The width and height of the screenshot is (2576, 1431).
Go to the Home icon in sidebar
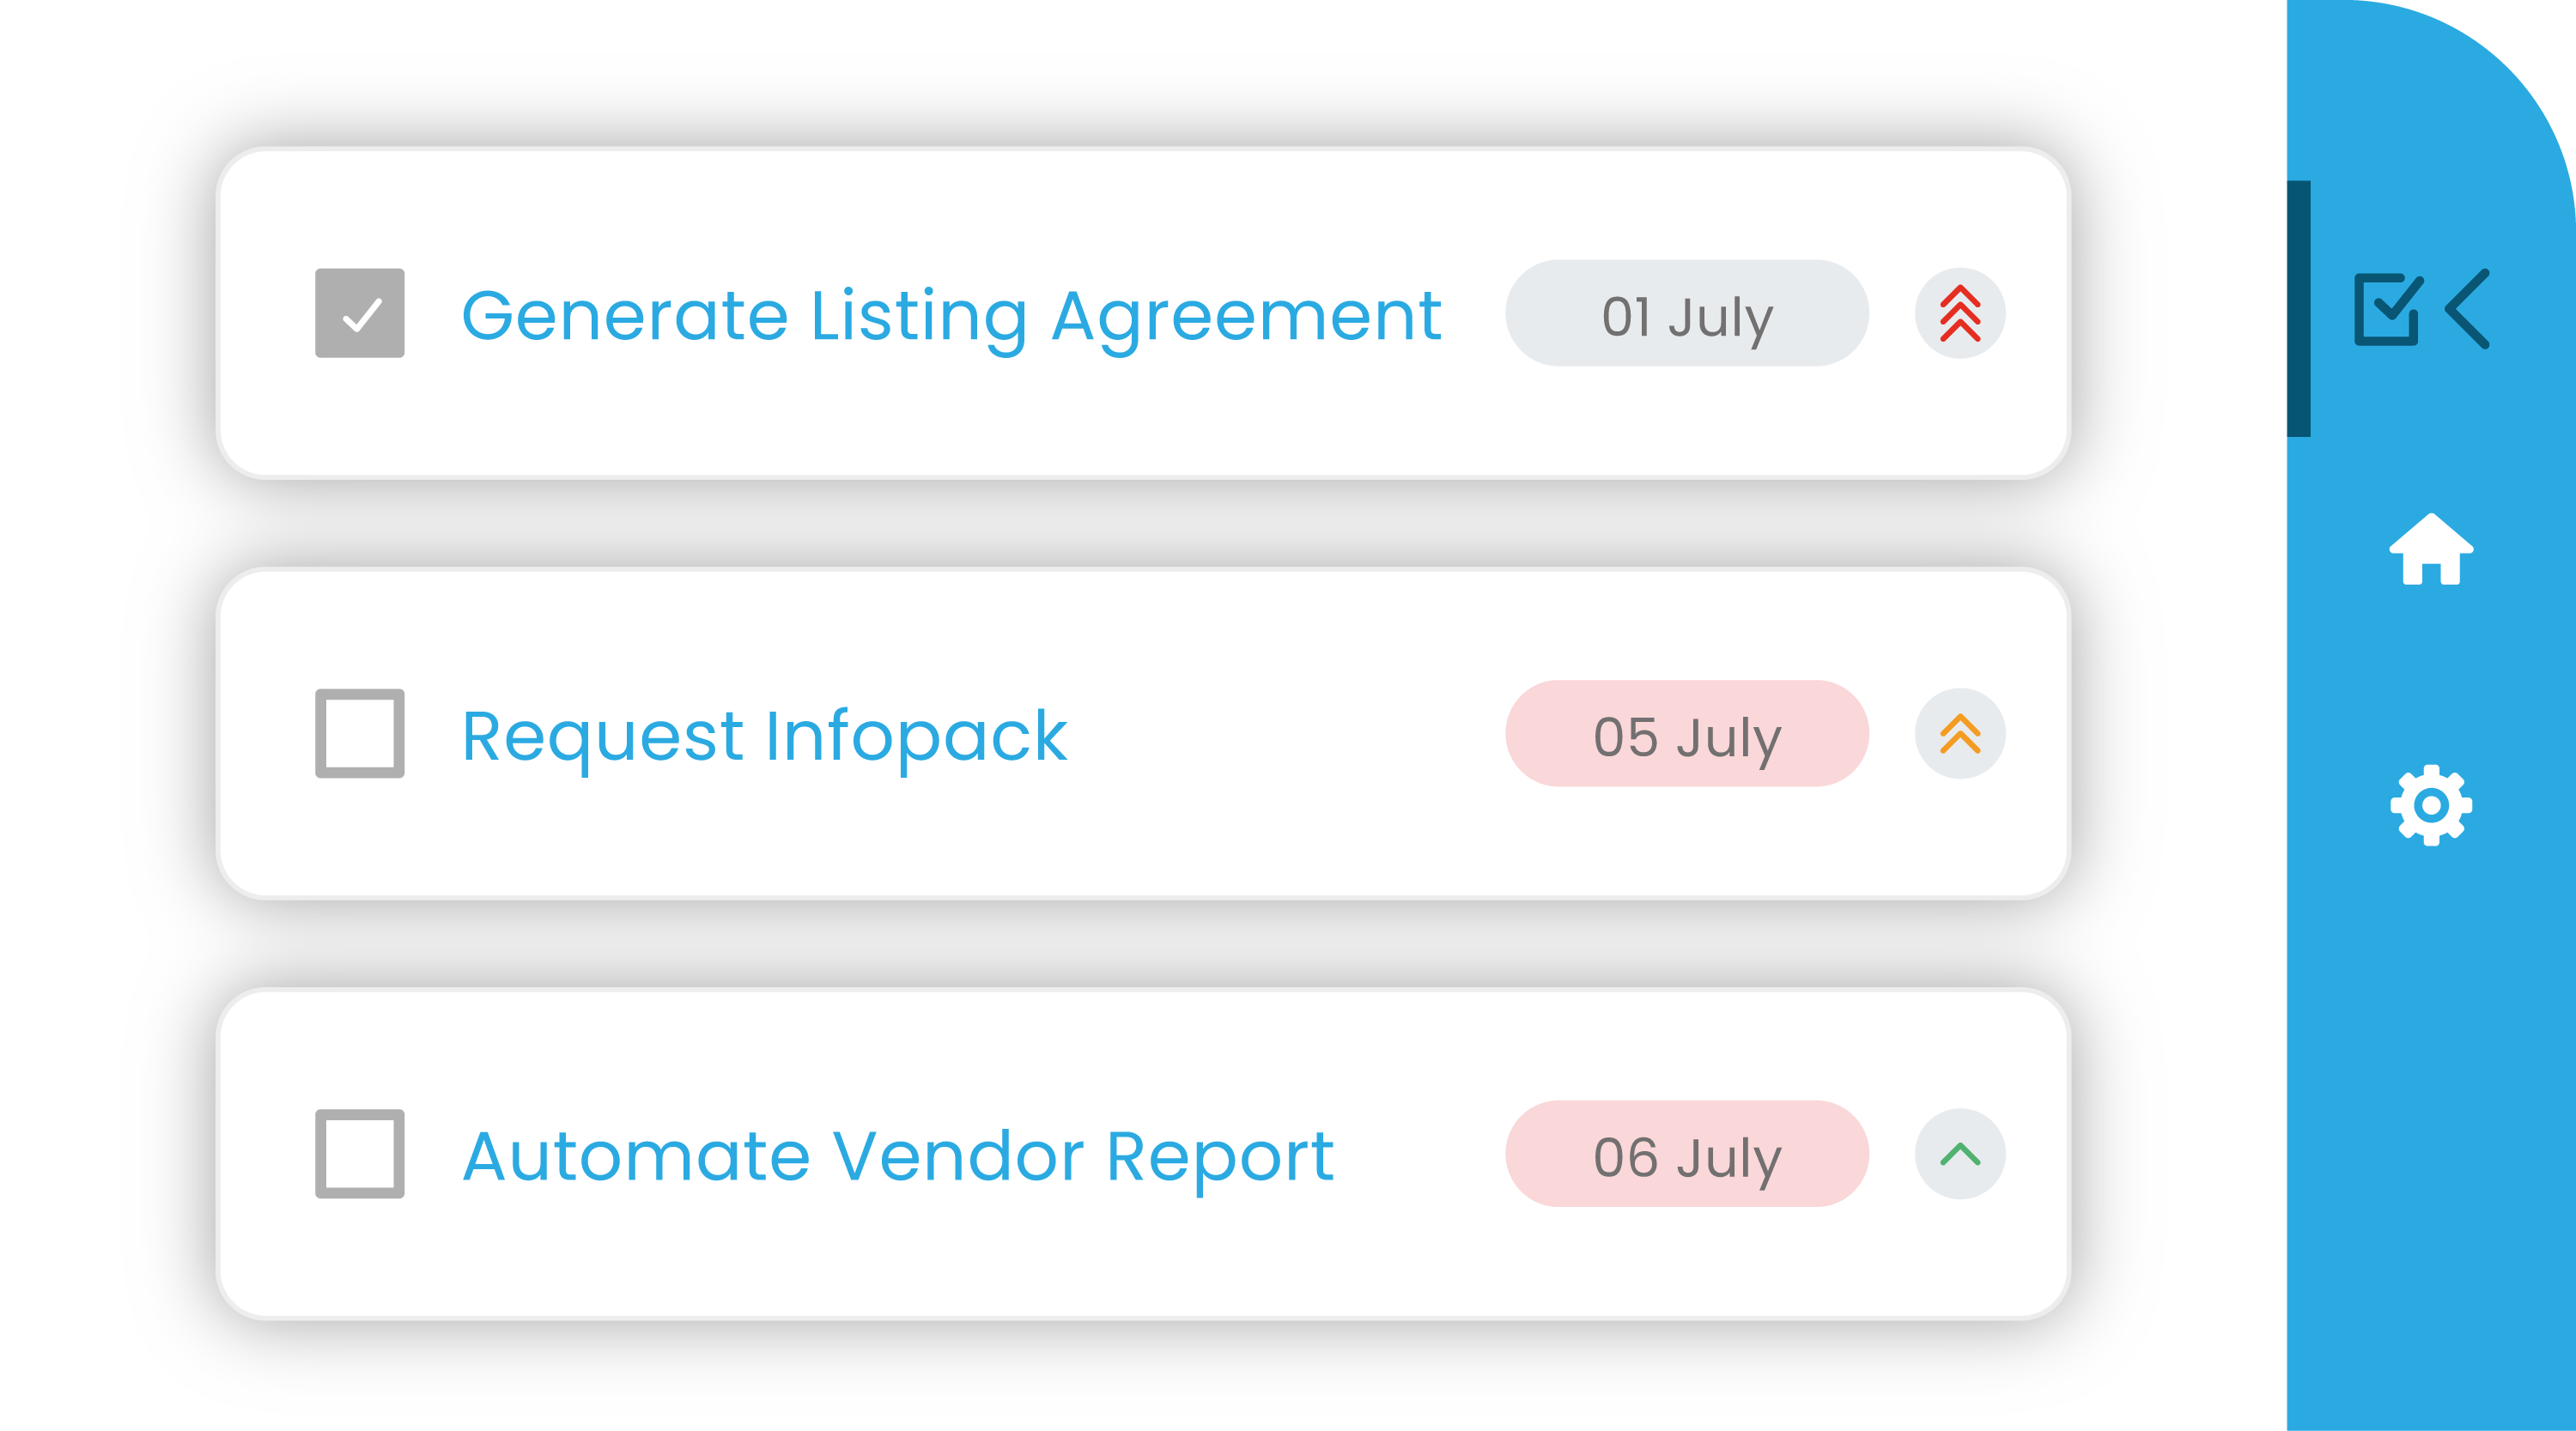point(2431,549)
